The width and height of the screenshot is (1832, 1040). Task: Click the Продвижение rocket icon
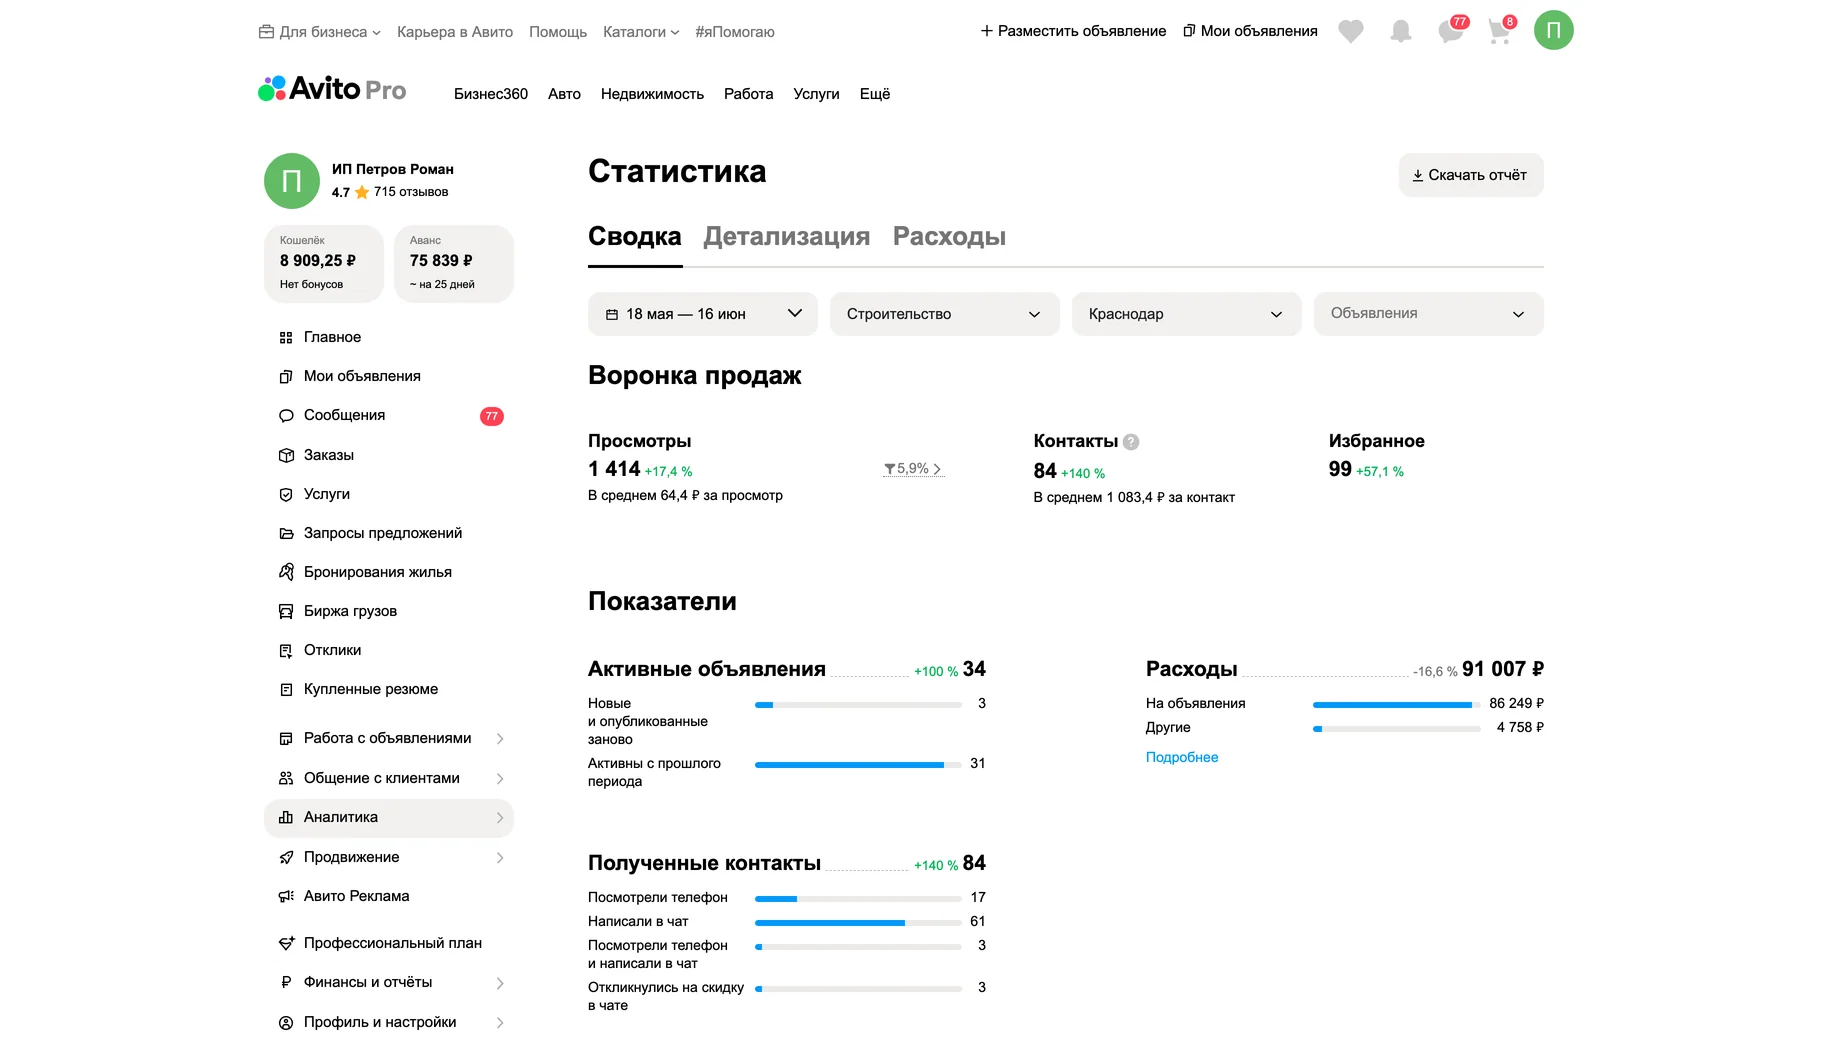[x=286, y=858]
